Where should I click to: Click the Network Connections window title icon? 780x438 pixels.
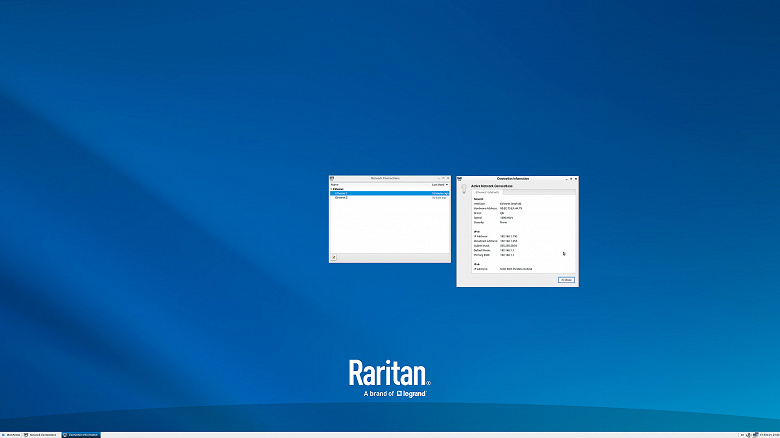(332, 178)
